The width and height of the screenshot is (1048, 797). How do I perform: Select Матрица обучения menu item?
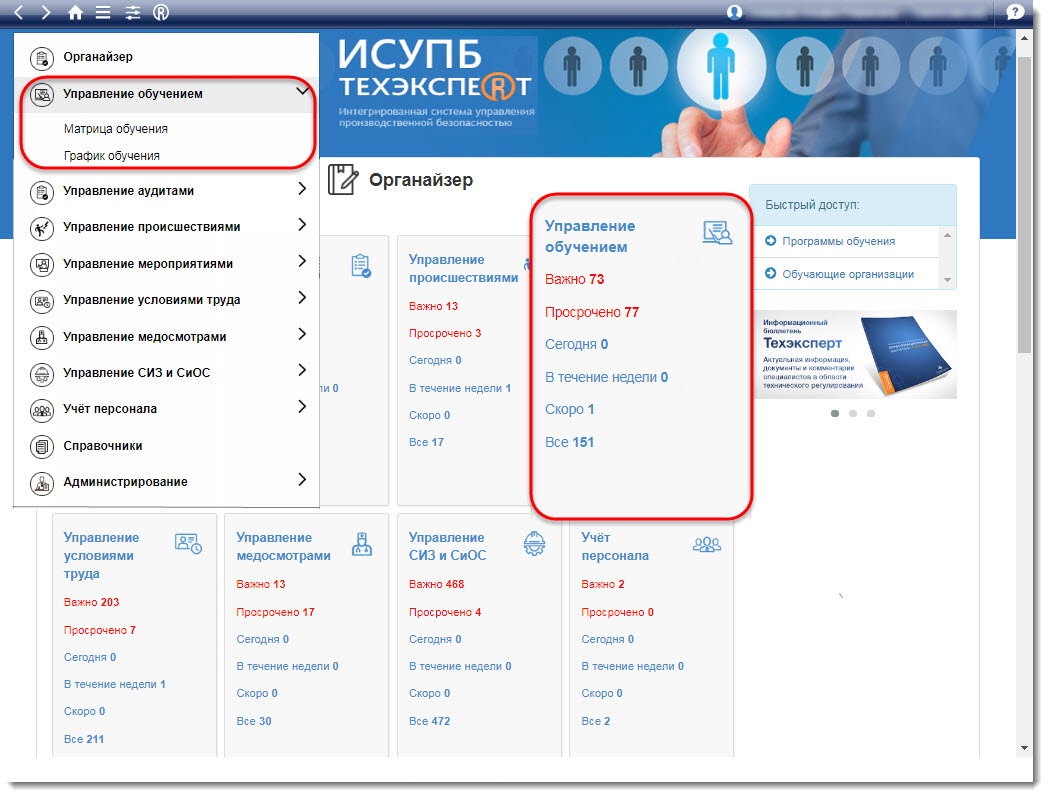(x=115, y=129)
